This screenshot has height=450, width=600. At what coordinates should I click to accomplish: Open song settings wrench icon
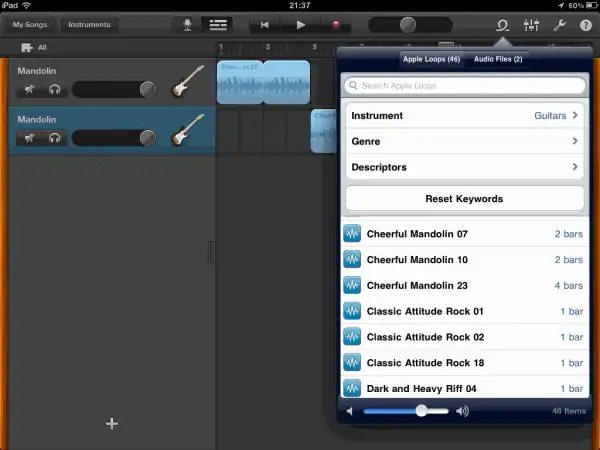point(560,25)
